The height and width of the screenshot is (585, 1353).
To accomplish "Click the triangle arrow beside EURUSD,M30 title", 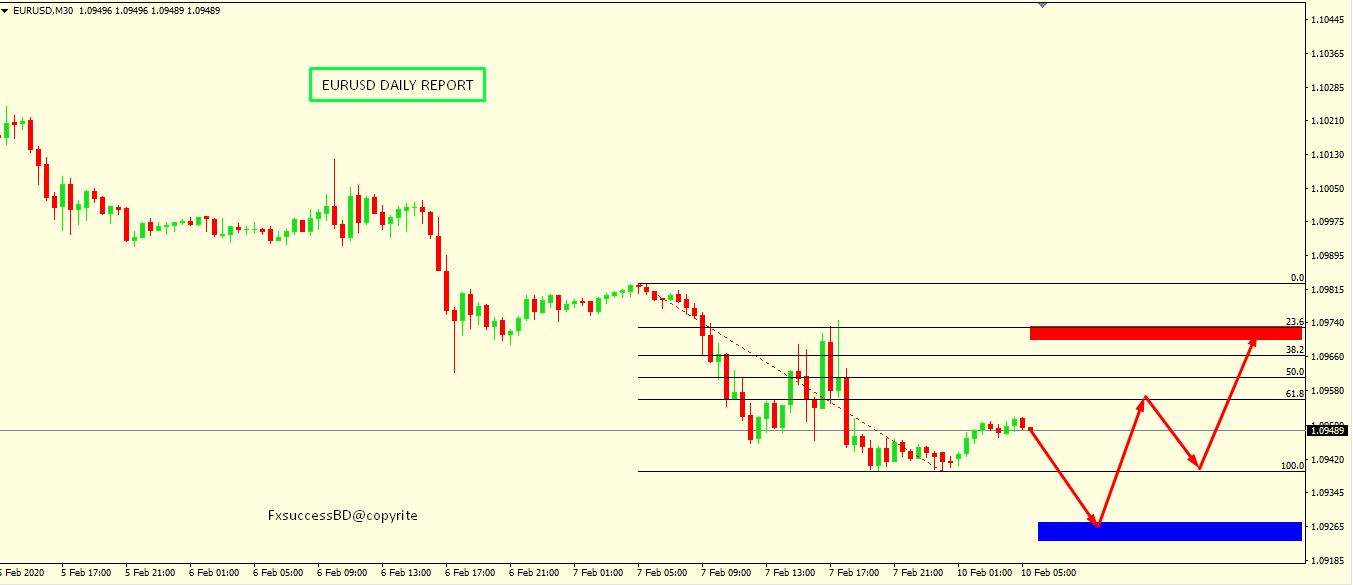I will pos(6,10).
